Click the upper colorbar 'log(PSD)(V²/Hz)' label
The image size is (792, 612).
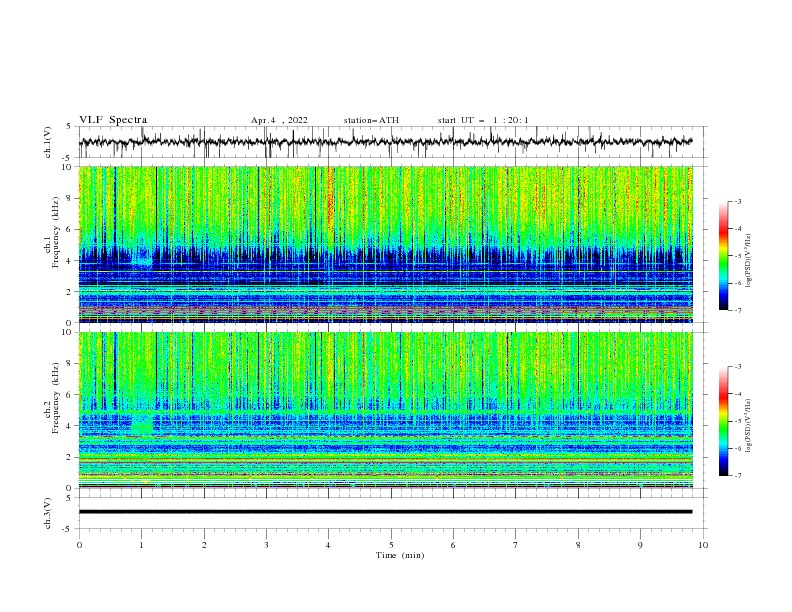point(748,261)
